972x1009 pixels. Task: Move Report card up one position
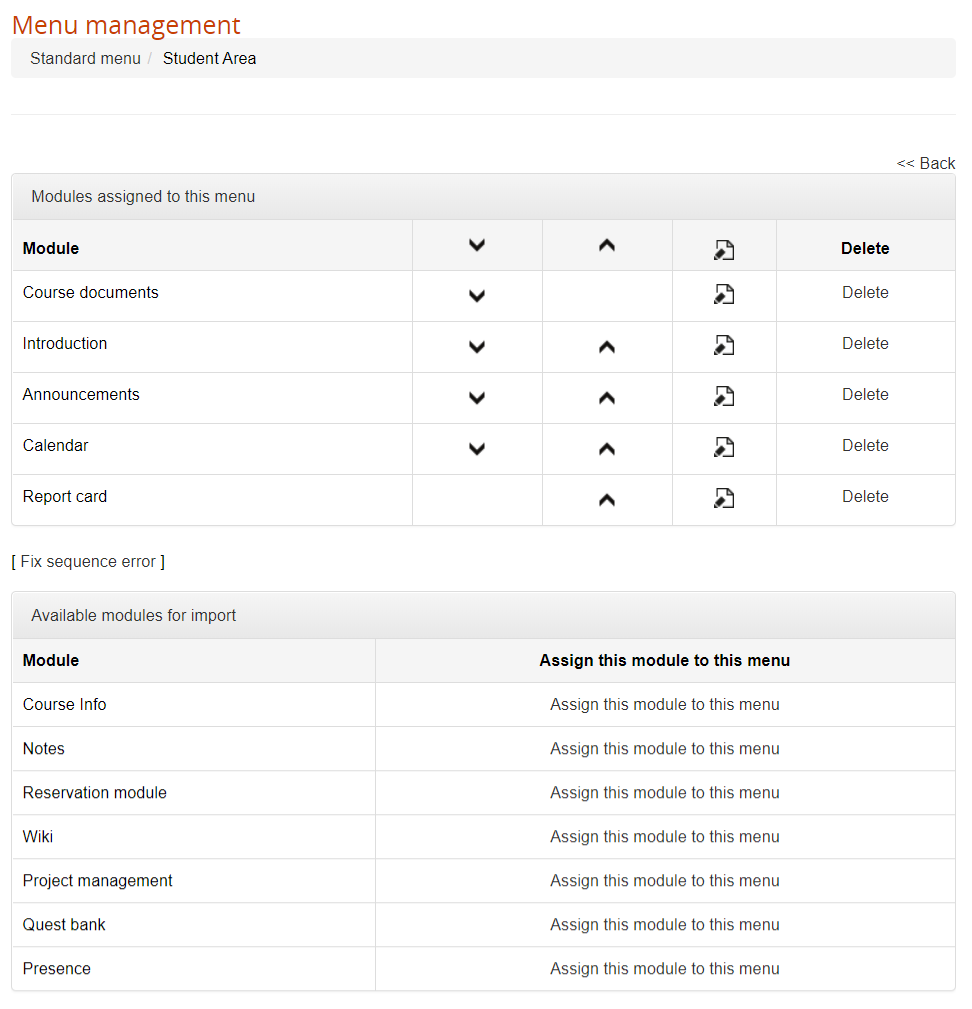[607, 497]
